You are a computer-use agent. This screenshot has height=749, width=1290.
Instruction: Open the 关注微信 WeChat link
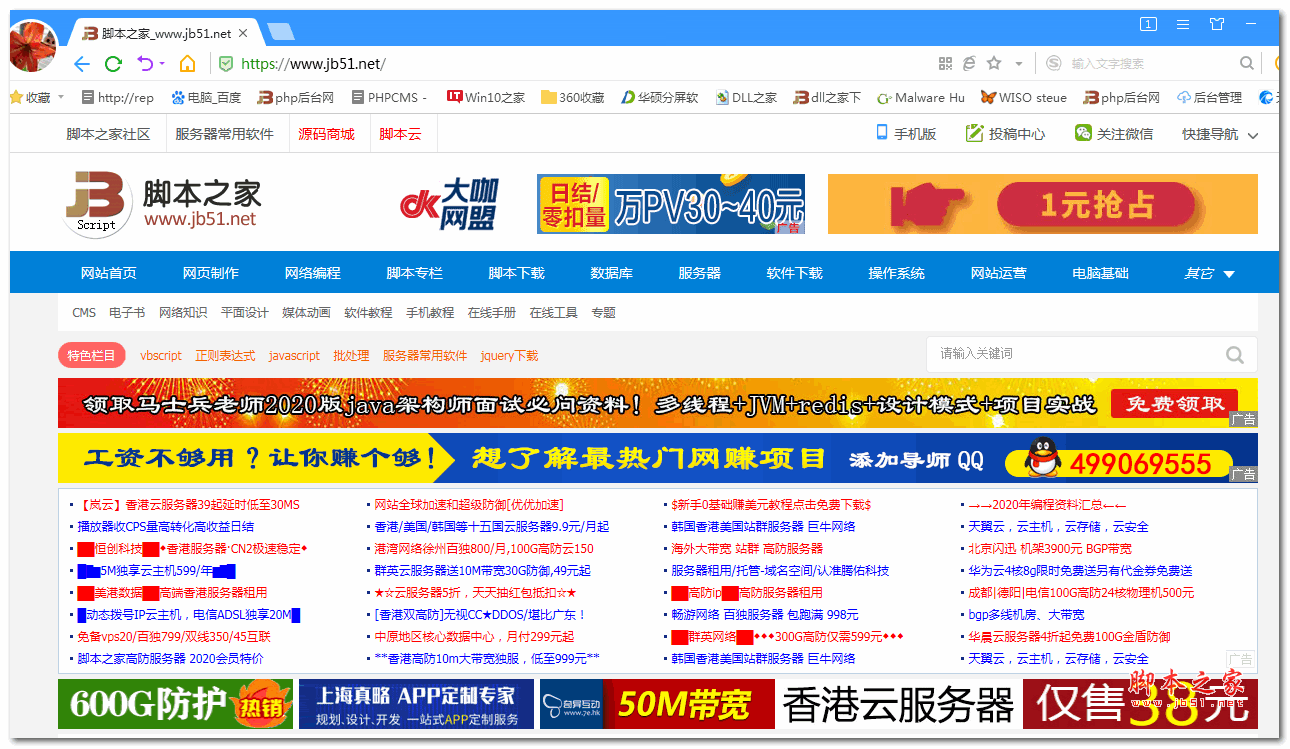click(x=1113, y=133)
